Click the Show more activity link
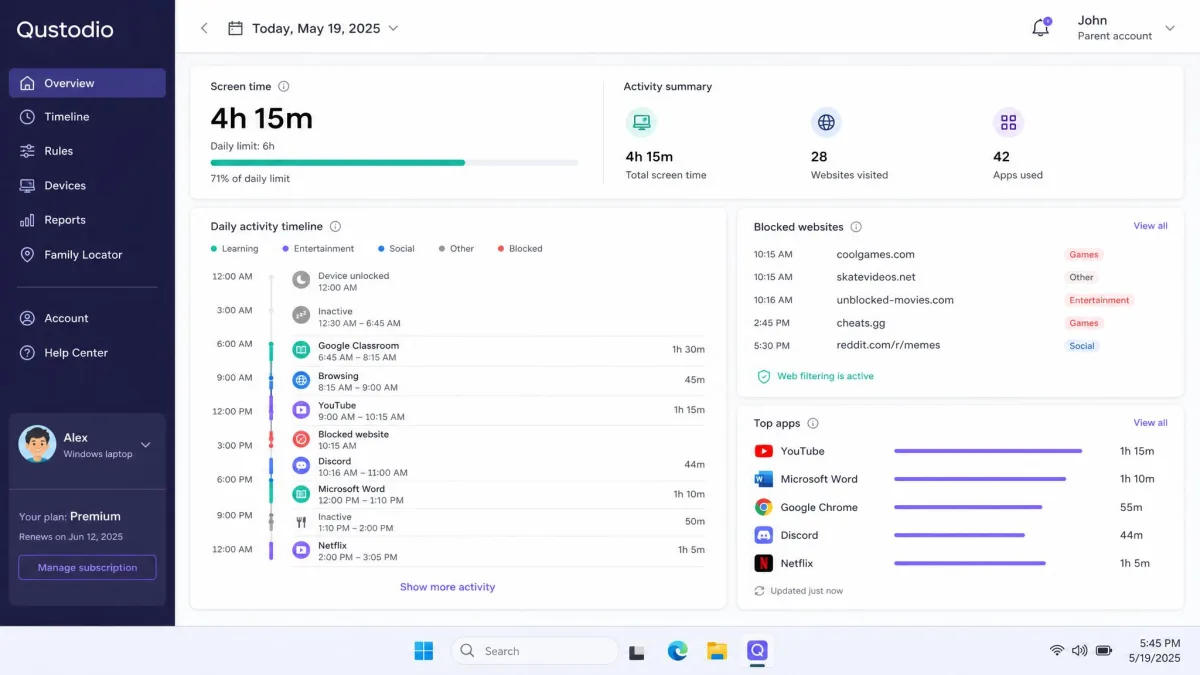The image size is (1200, 675). pyautogui.click(x=447, y=587)
